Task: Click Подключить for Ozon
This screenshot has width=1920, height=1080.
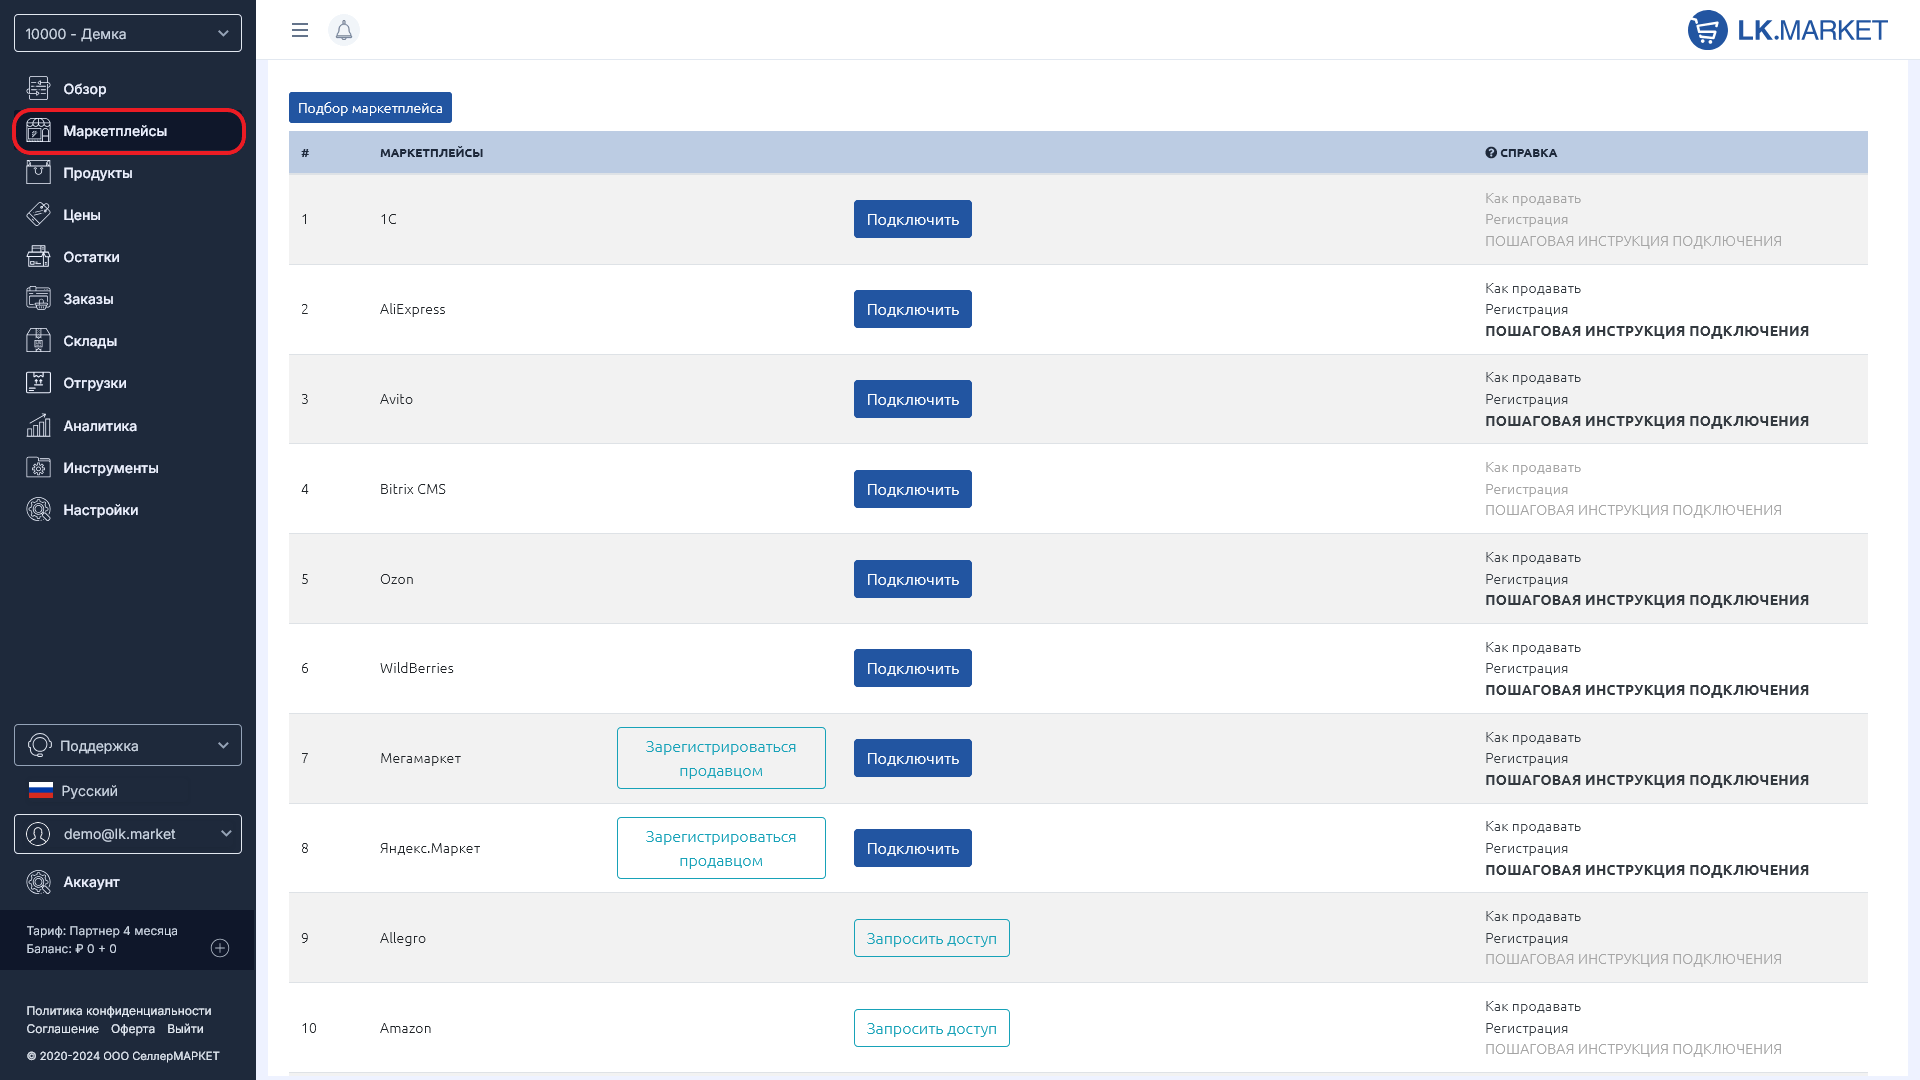Action: click(x=912, y=579)
